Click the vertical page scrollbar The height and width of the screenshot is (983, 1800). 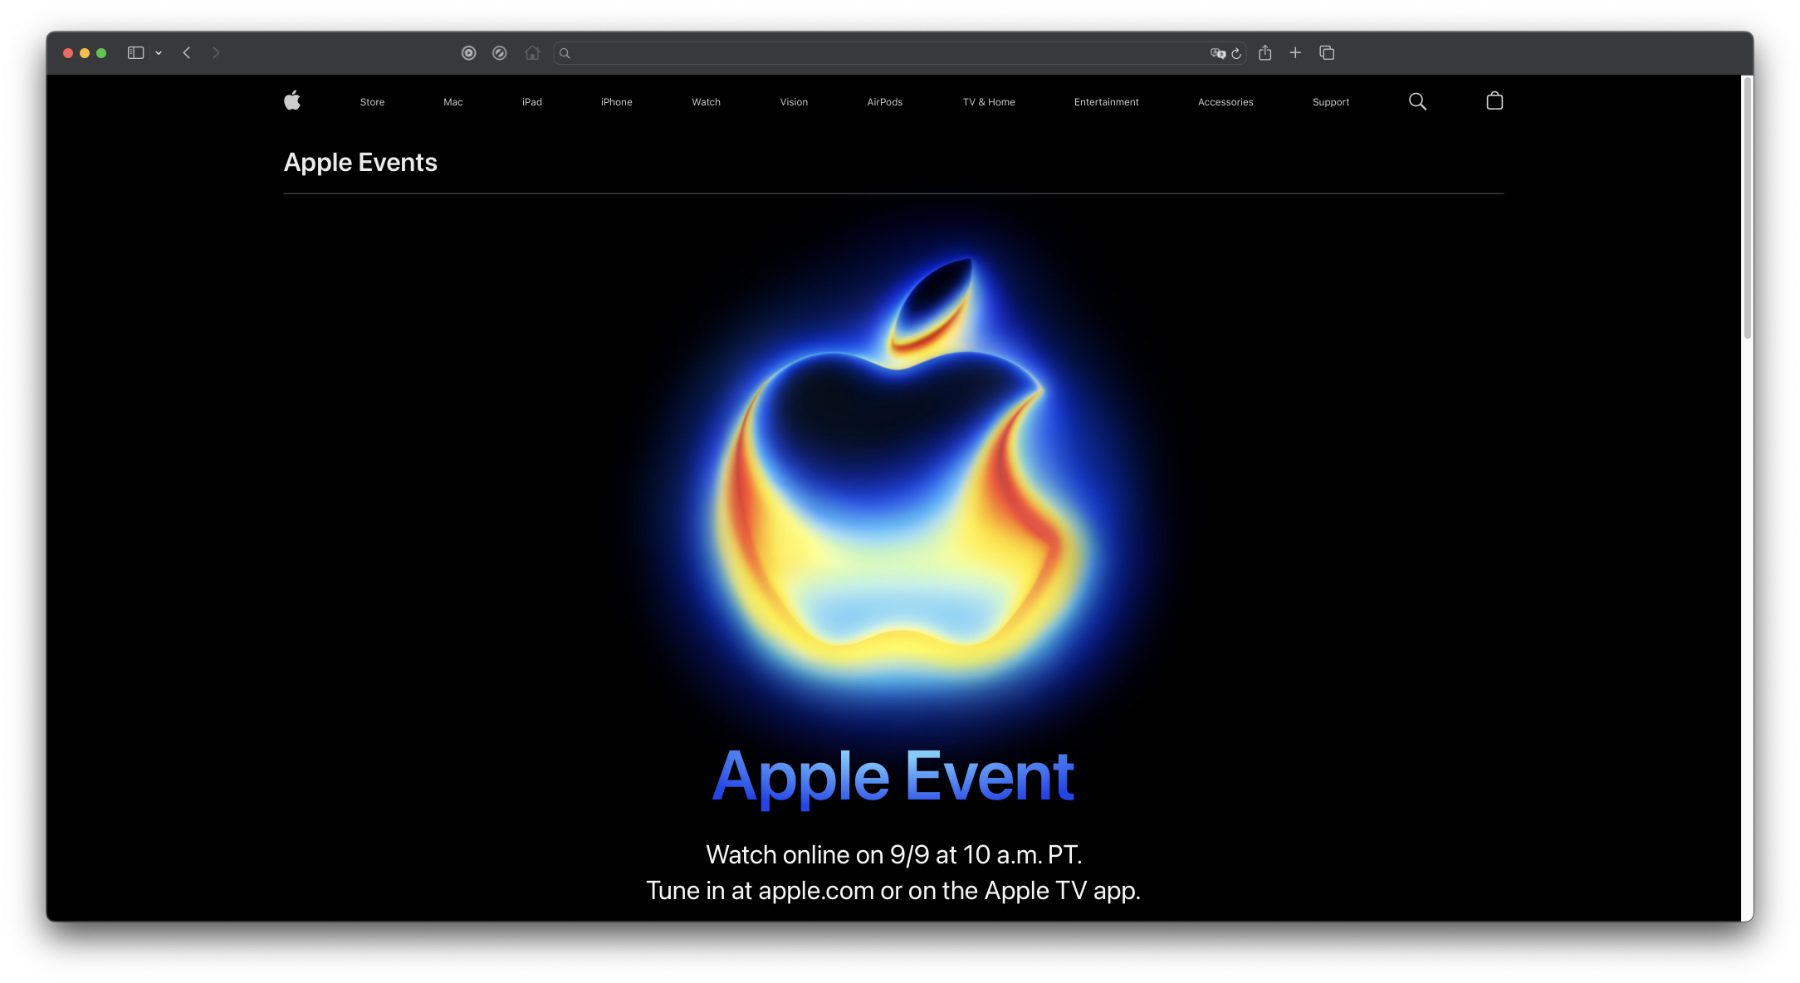pyautogui.click(x=1747, y=210)
